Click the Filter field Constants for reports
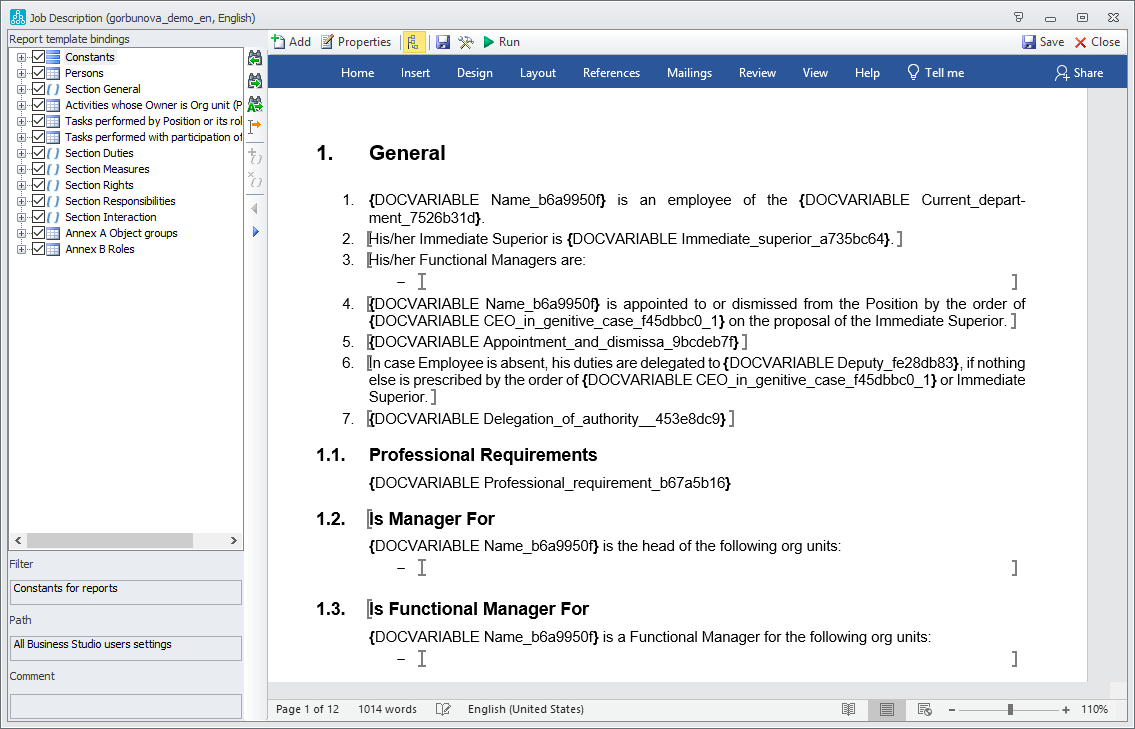This screenshot has height=729, width=1135. click(x=126, y=592)
